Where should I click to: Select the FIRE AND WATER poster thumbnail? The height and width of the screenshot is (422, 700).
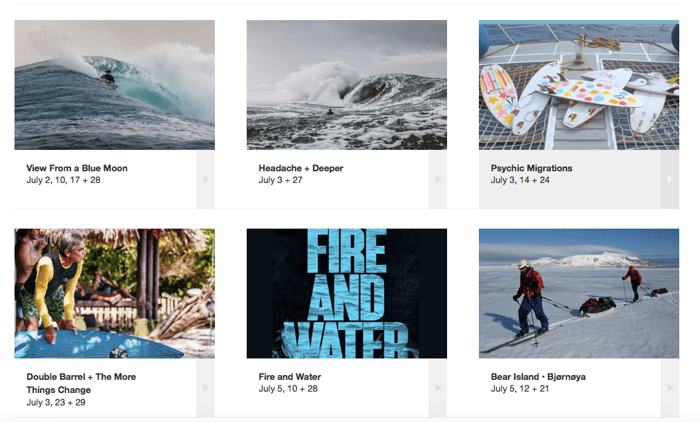click(346, 293)
